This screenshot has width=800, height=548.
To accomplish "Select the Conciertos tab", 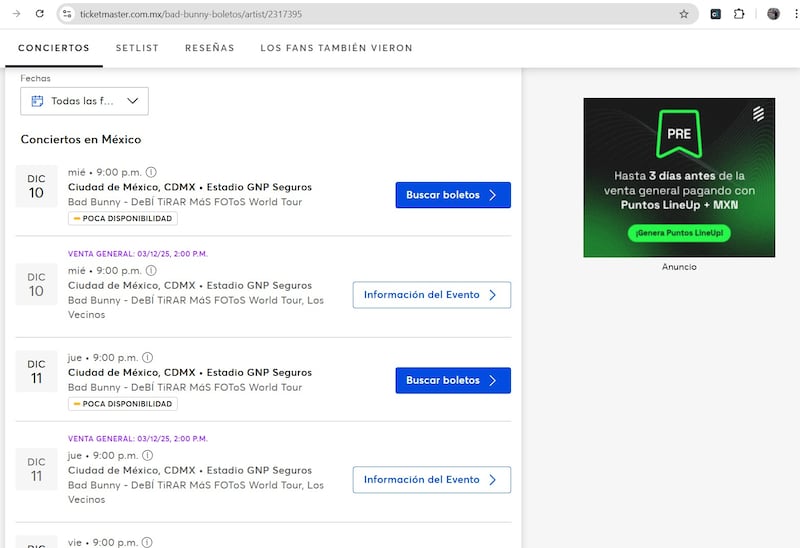I will pos(53,48).
